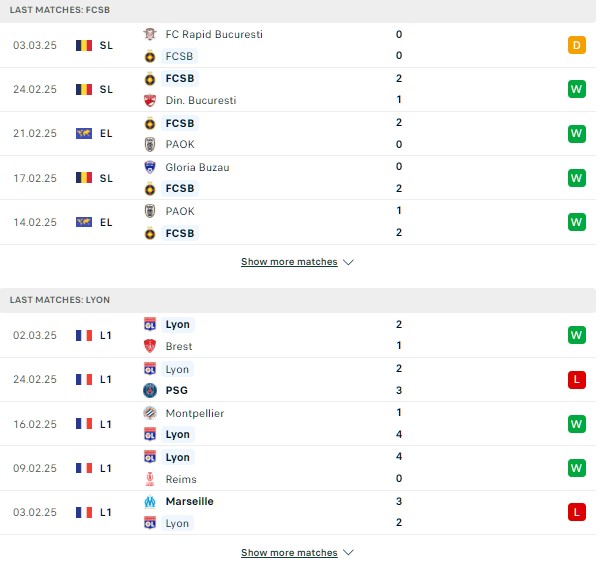Screen dimensions: 599x570
Task: Click the Romanian flag on 03.03.25 match
Action: (84, 45)
